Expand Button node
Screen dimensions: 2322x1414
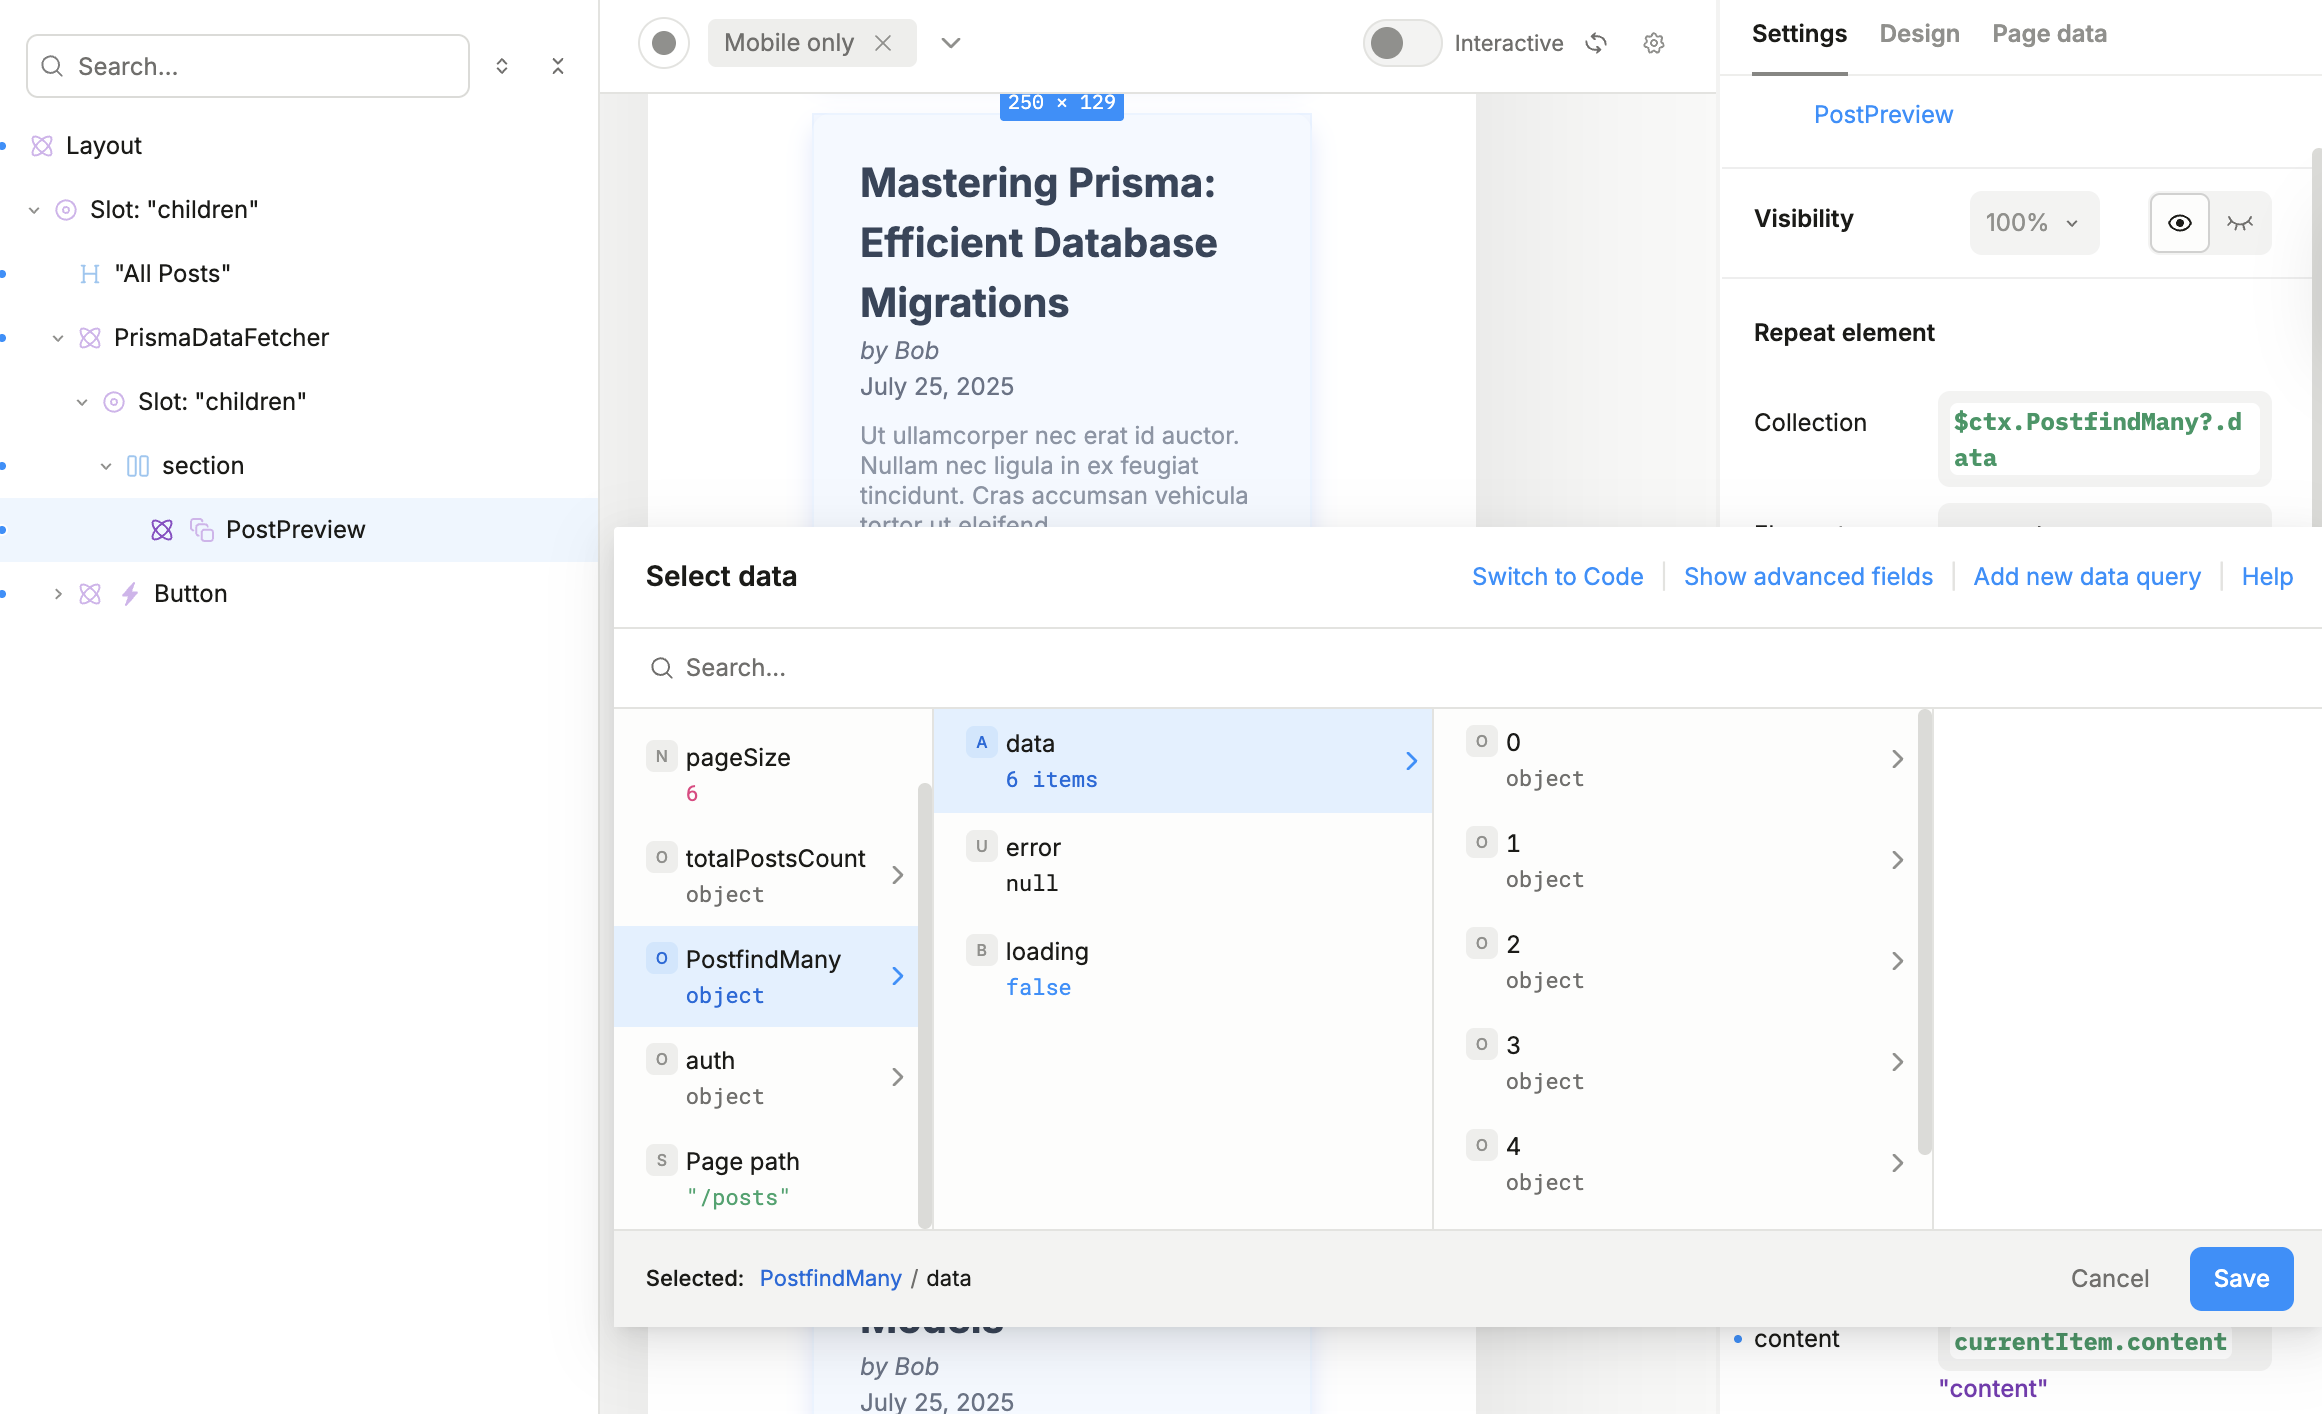pos(58,594)
